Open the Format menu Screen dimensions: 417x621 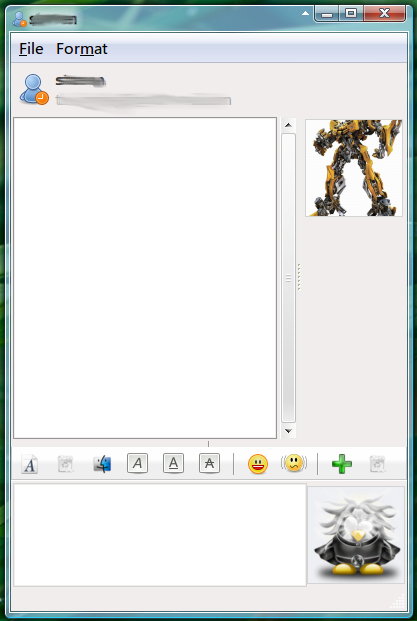click(82, 49)
